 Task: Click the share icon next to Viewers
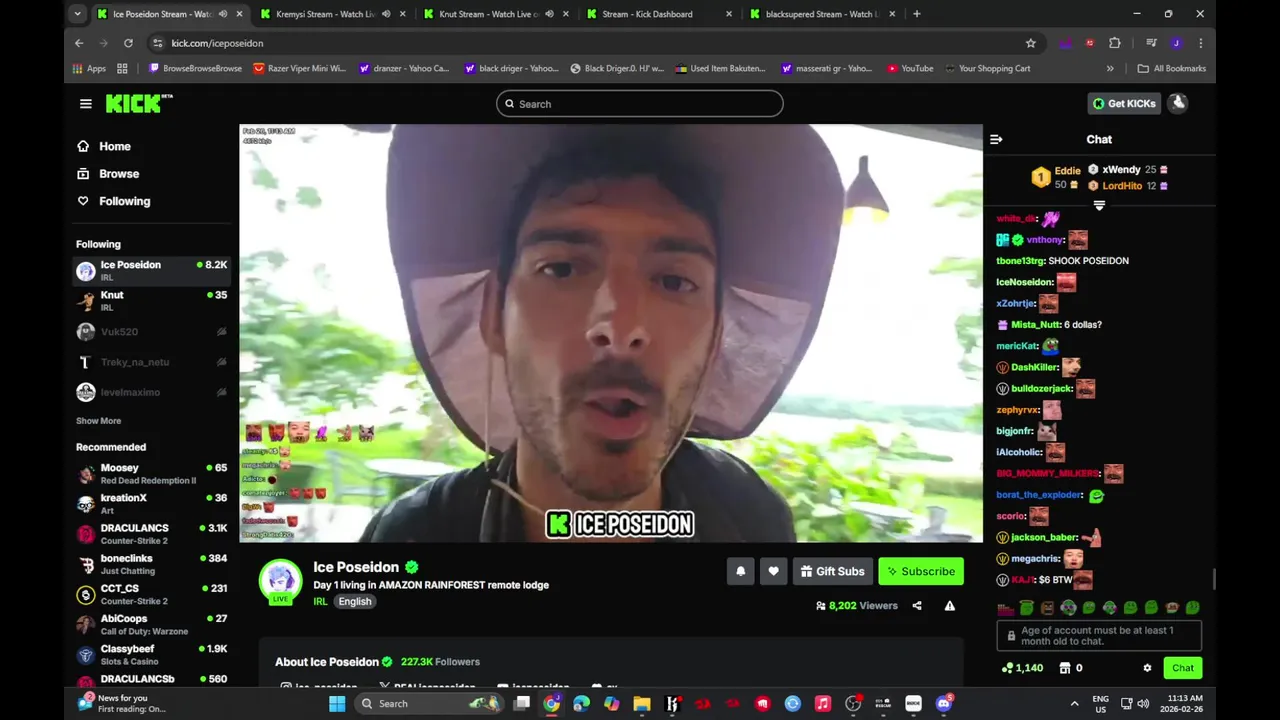[917, 606]
